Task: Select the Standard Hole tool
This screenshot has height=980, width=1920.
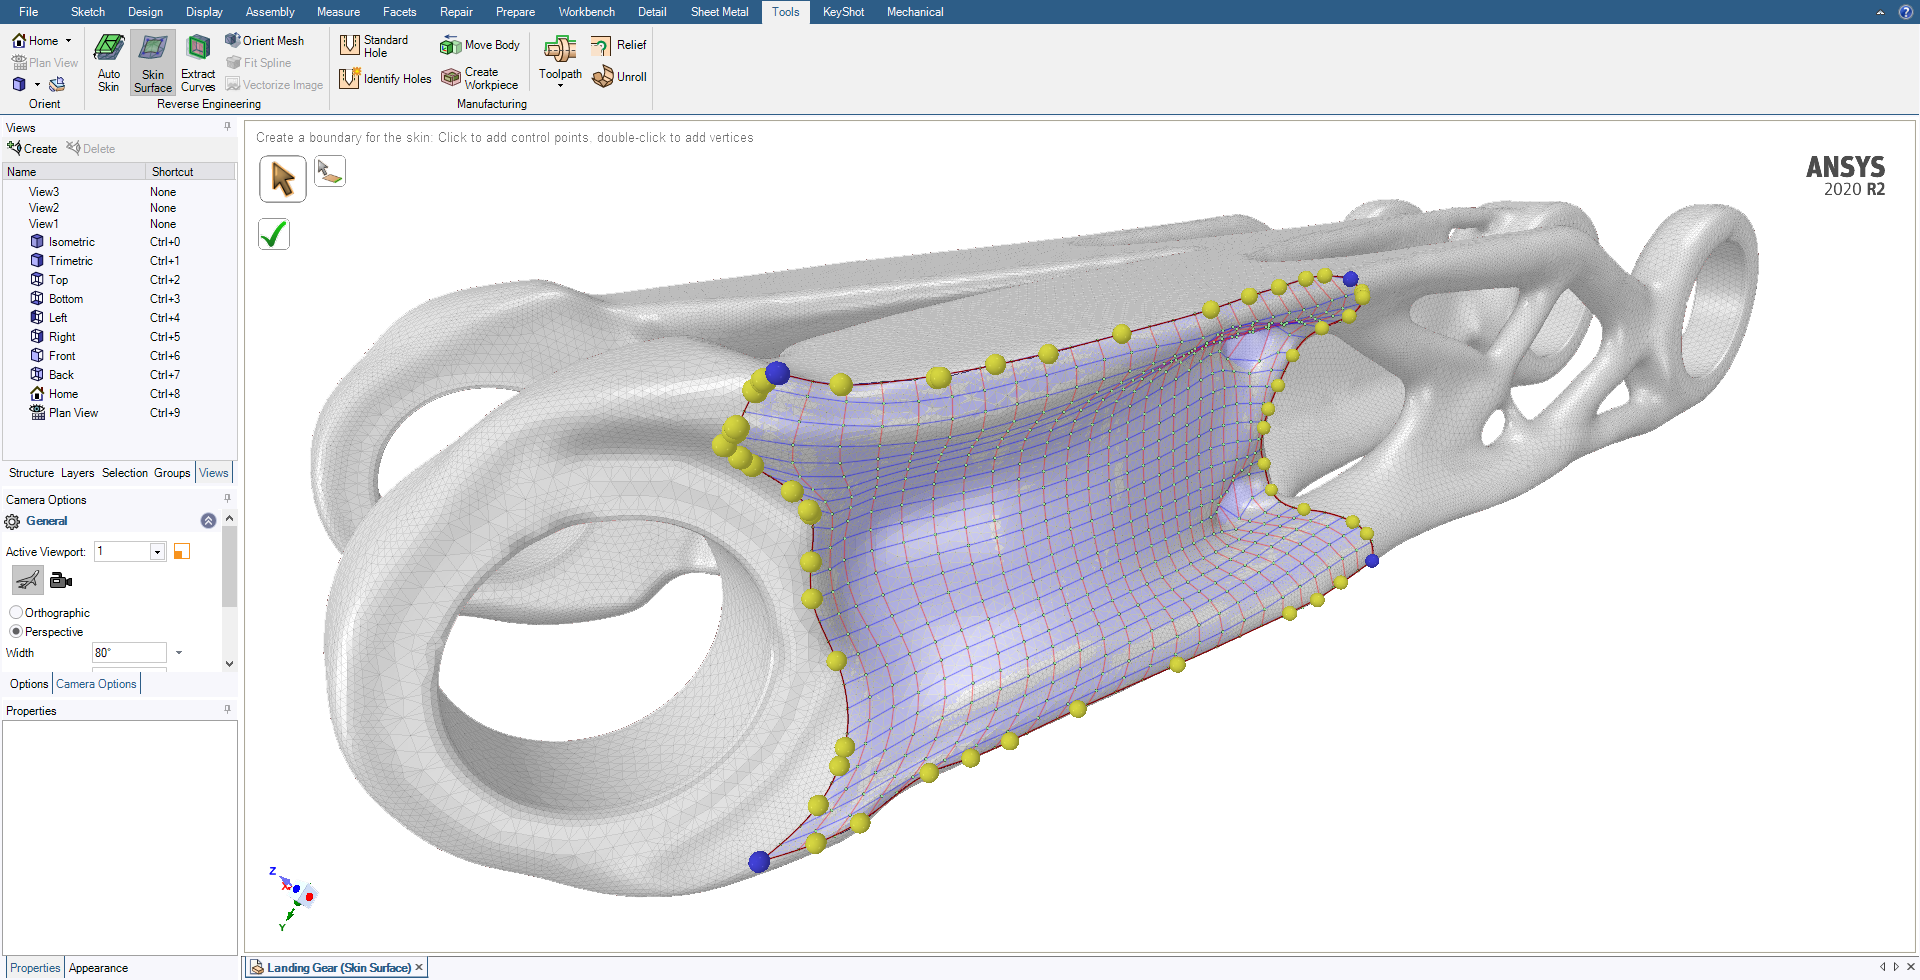Action: point(375,46)
